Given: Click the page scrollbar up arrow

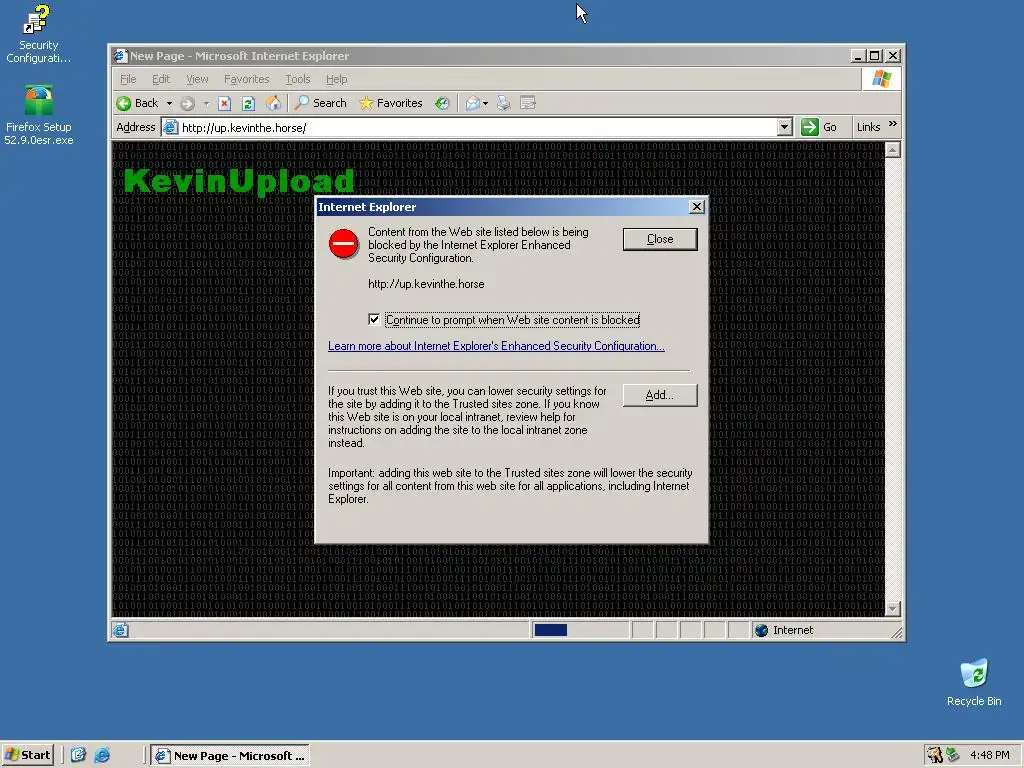Looking at the screenshot, I should 893,150.
